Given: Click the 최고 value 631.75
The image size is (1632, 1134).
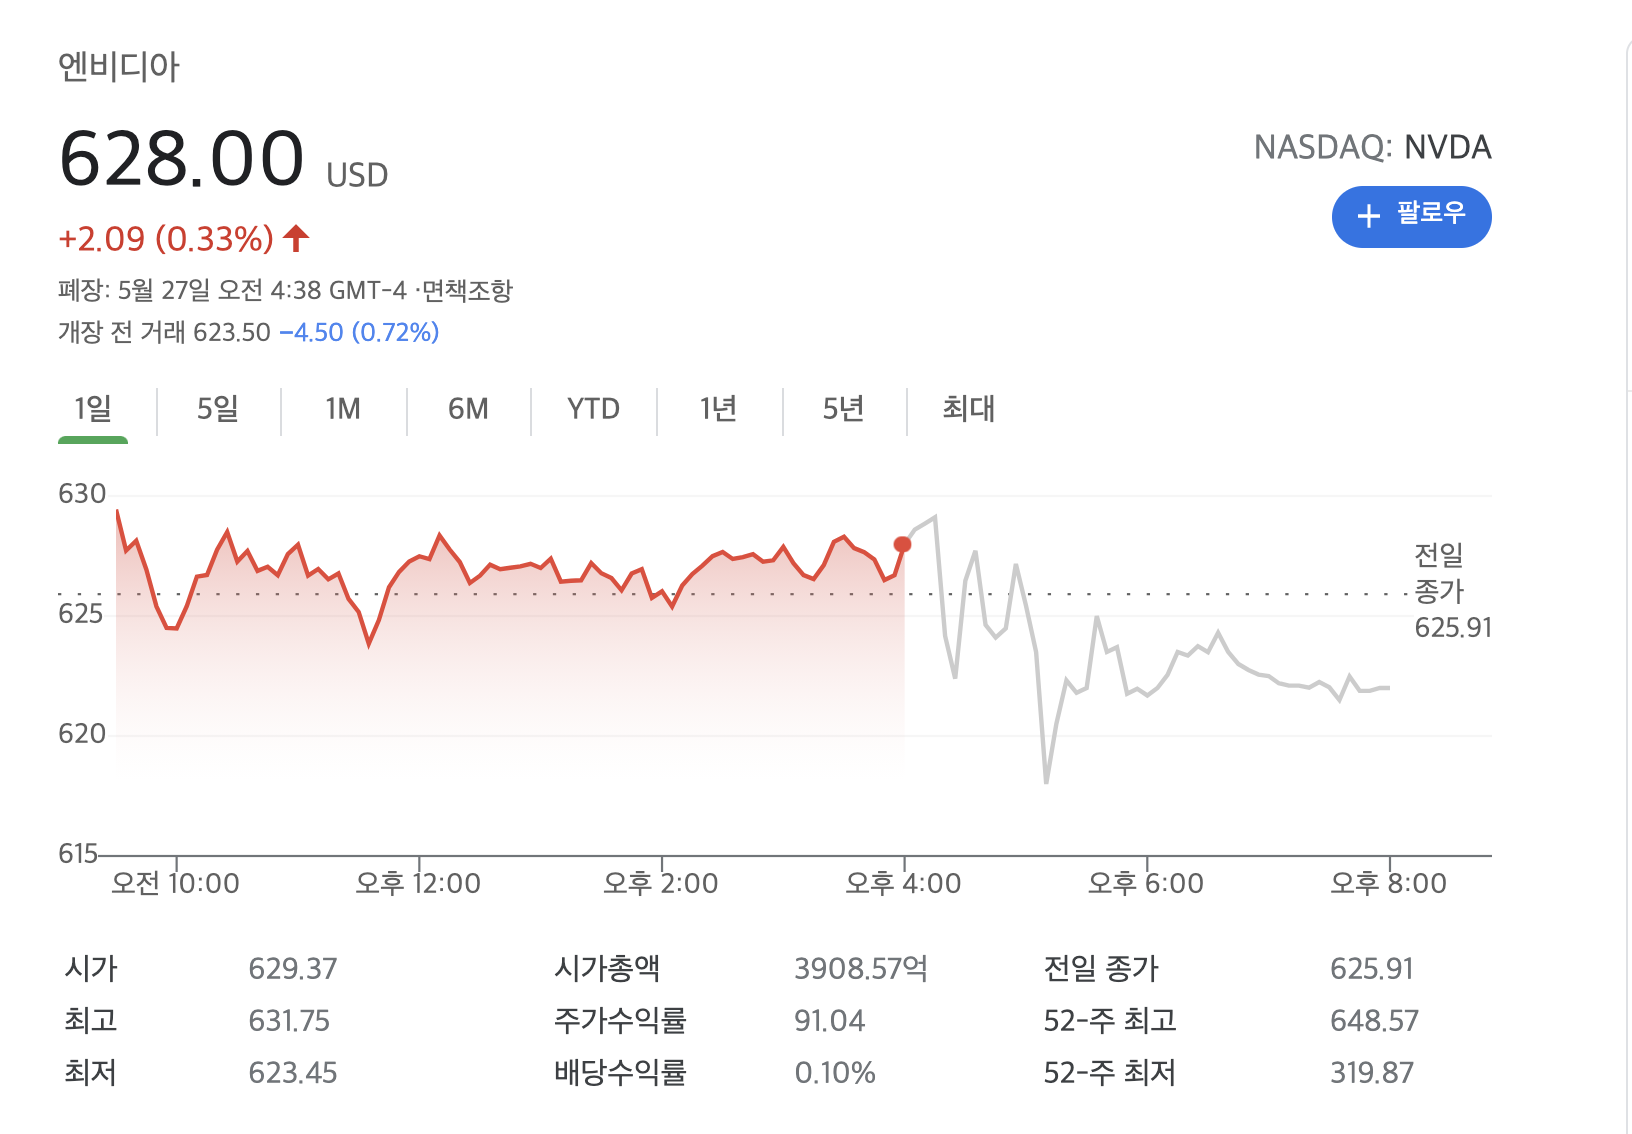Looking at the screenshot, I should pyautogui.click(x=289, y=1020).
